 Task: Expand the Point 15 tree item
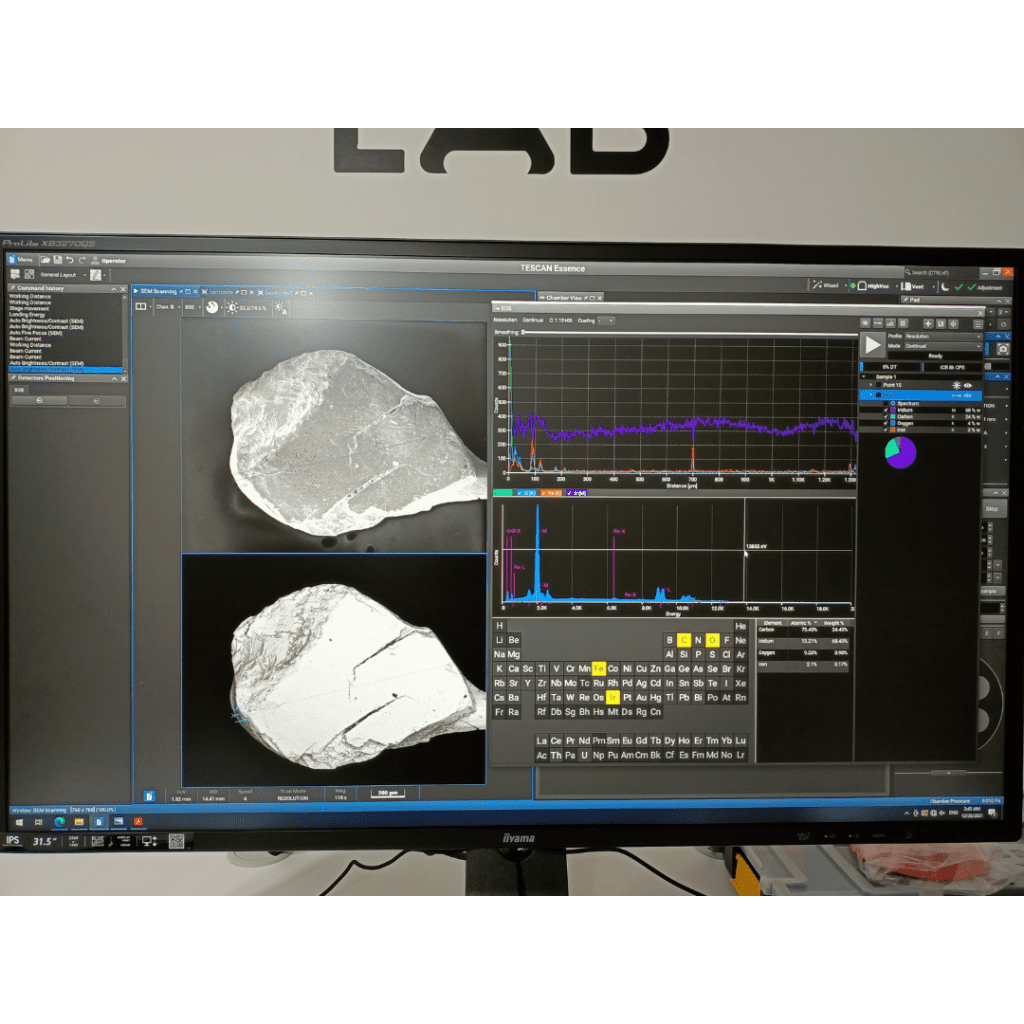click(x=871, y=385)
